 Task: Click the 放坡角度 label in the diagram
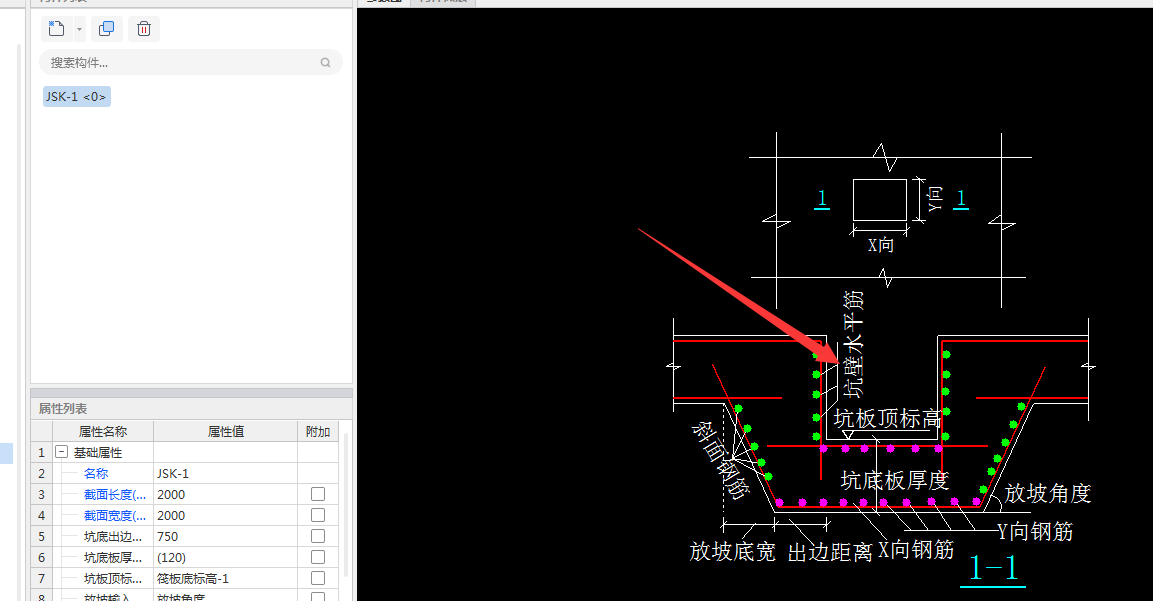click(x=1048, y=493)
